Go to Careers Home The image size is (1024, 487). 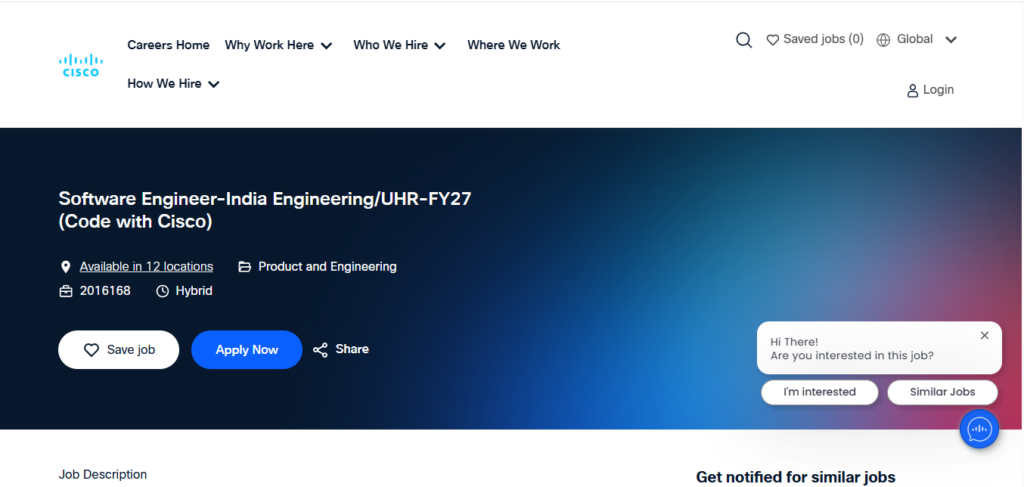point(168,45)
